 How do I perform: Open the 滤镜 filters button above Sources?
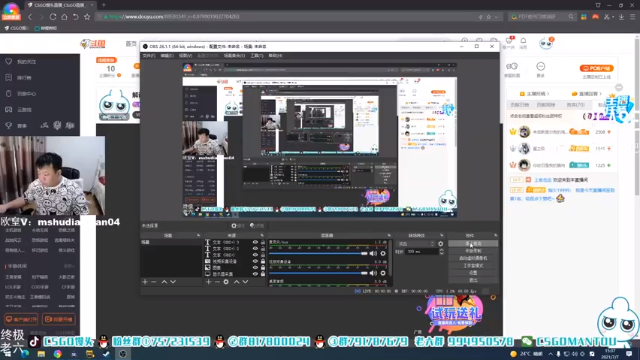(x=258, y=225)
